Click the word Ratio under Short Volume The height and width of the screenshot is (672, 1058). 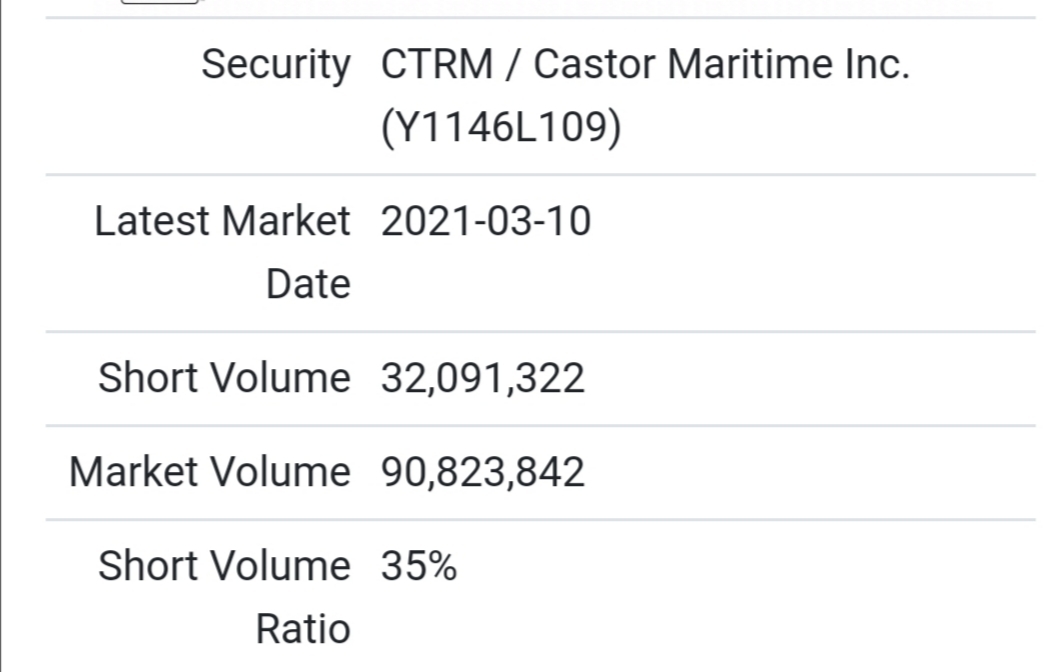[303, 629]
